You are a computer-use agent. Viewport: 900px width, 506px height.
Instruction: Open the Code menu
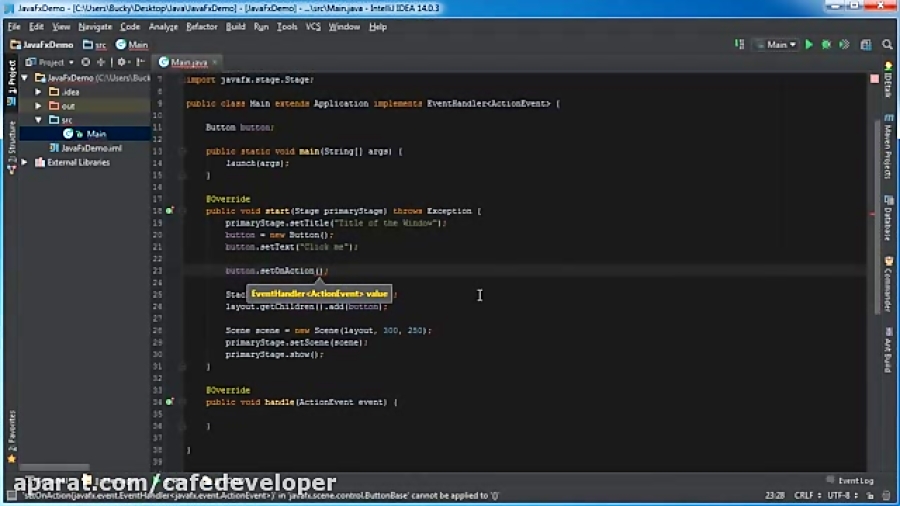pos(130,26)
